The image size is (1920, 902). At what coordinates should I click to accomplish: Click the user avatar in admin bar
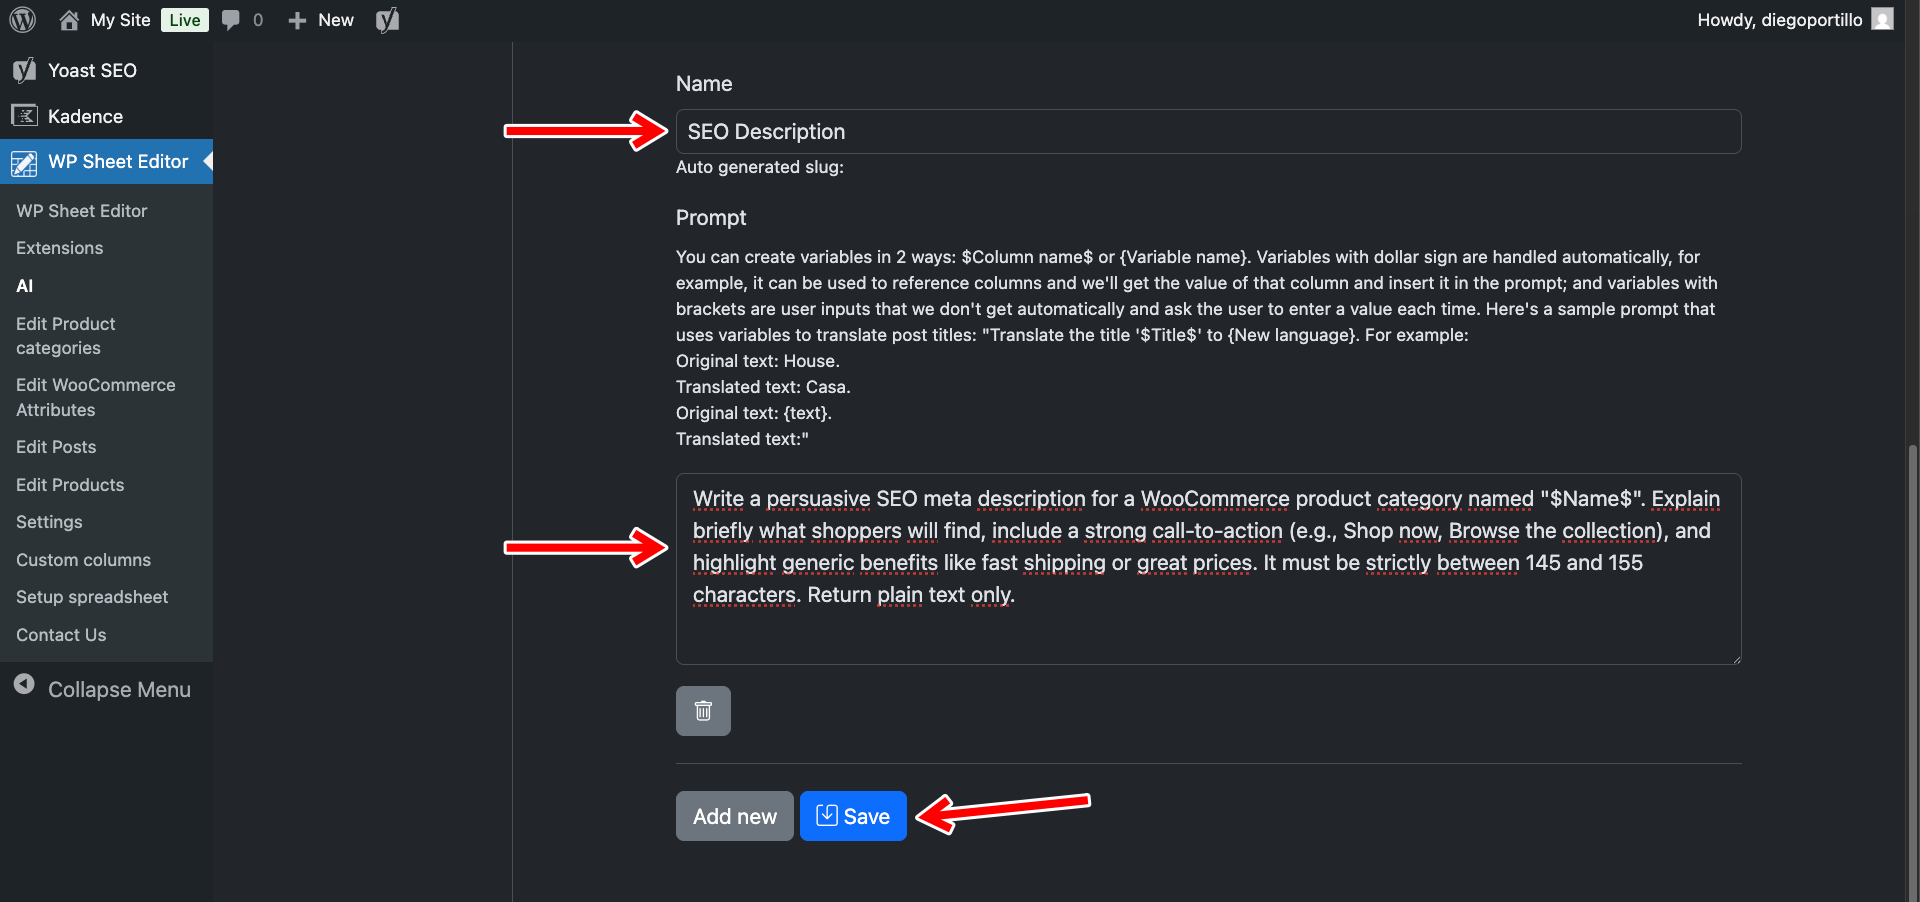click(x=1882, y=20)
